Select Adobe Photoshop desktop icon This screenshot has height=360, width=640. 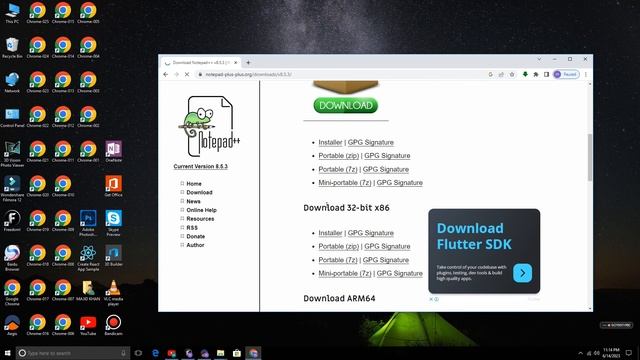[x=88, y=223]
